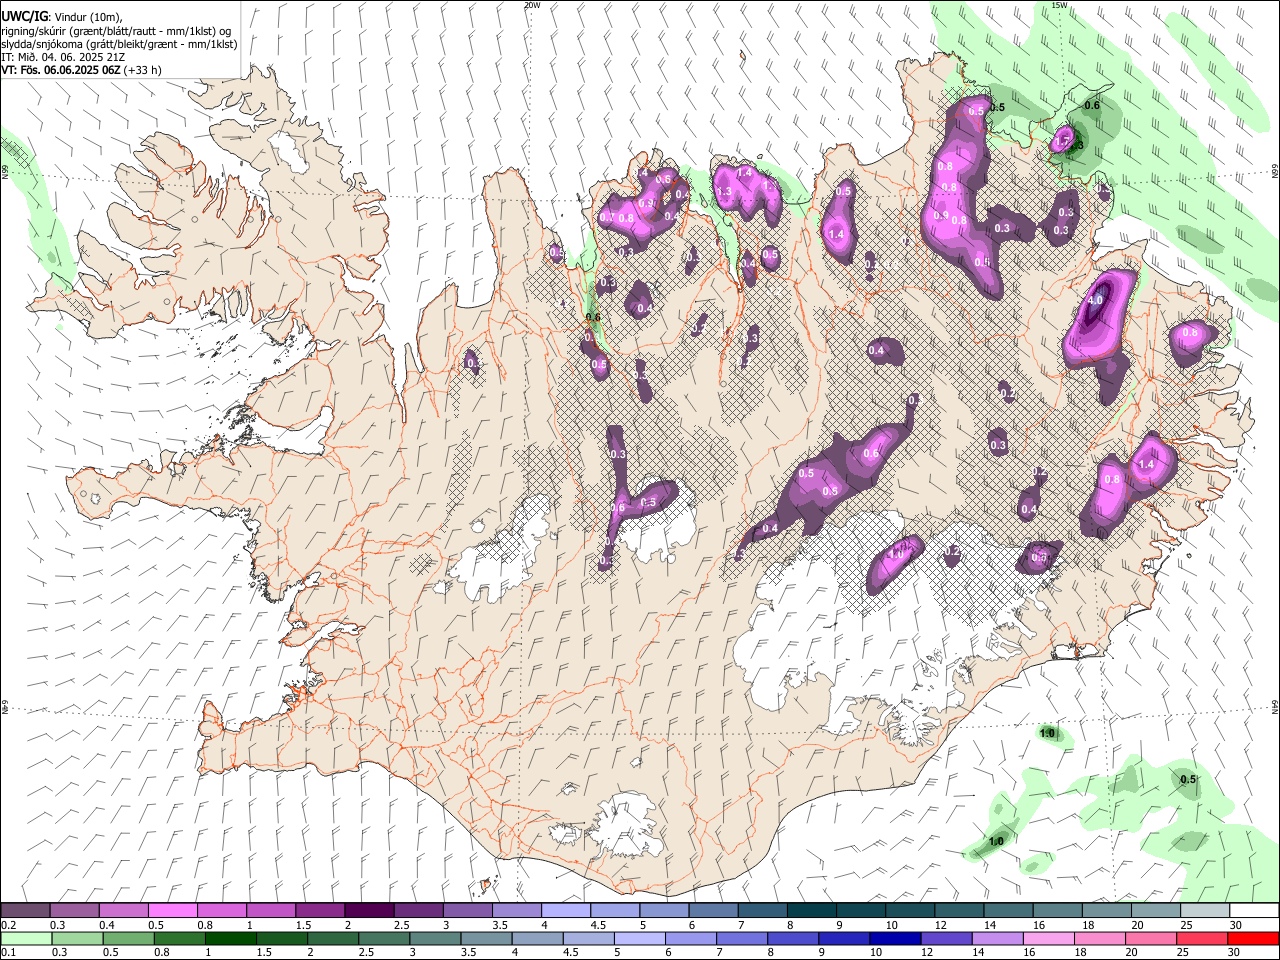Select the rigning/skúrir legend description line
This screenshot has height=960, width=1280.
tap(116, 30)
